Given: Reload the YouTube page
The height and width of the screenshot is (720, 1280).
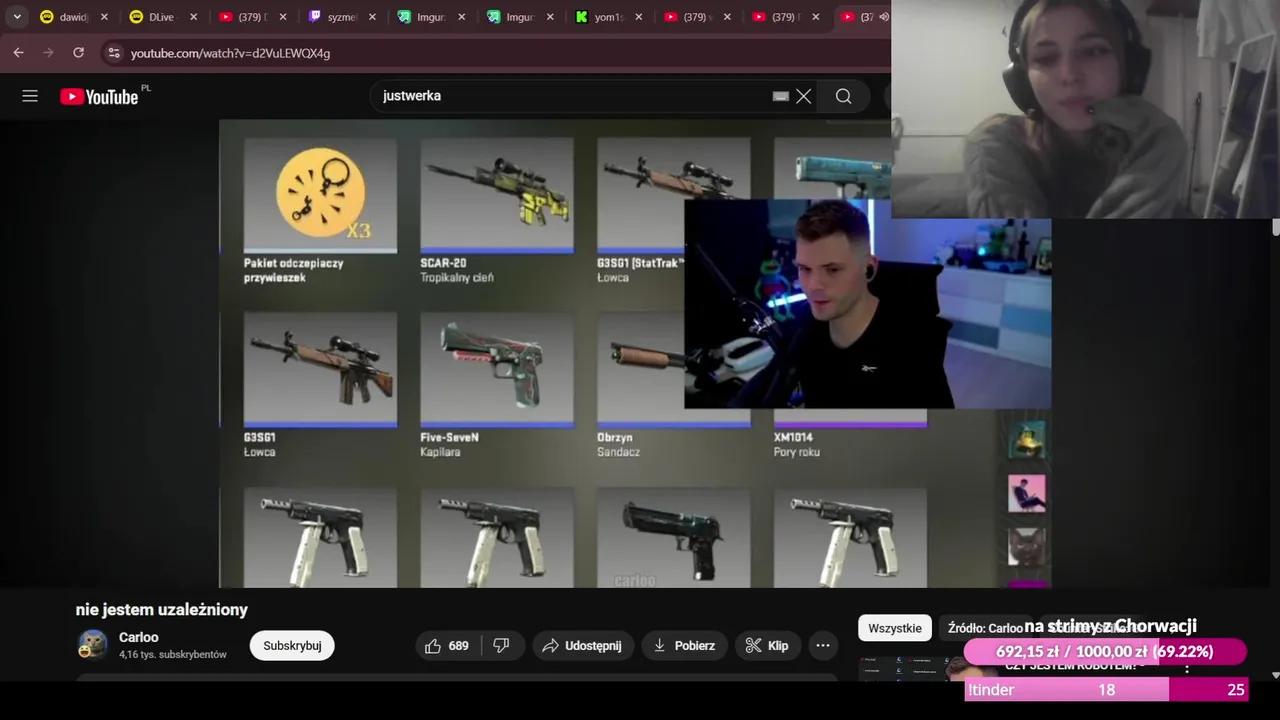Looking at the screenshot, I should [x=78, y=53].
